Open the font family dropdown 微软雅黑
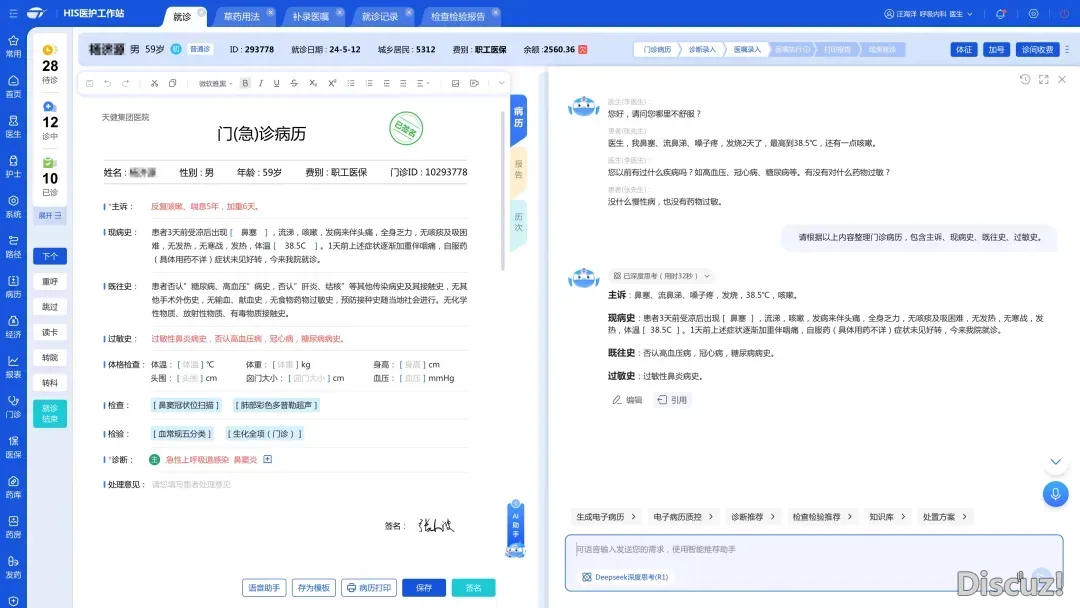The height and width of the screenshot is (608, 1080). tap(216, 83)
